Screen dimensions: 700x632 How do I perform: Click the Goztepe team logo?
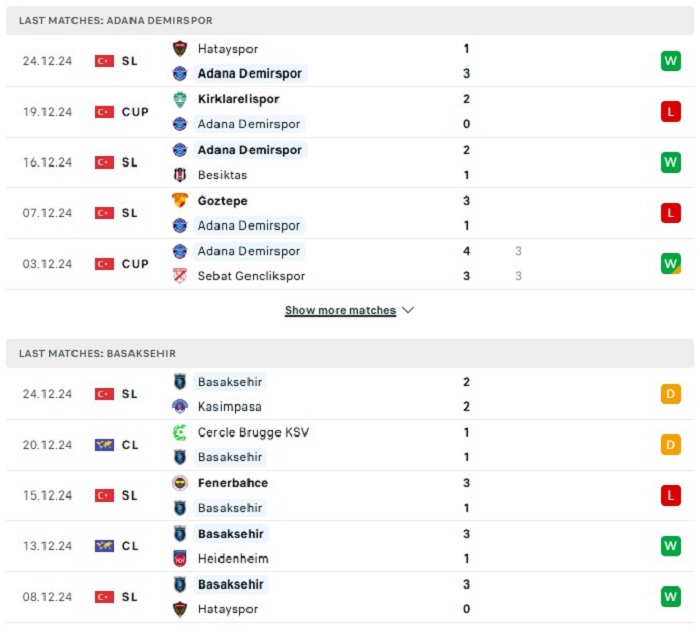pos(180,200)
